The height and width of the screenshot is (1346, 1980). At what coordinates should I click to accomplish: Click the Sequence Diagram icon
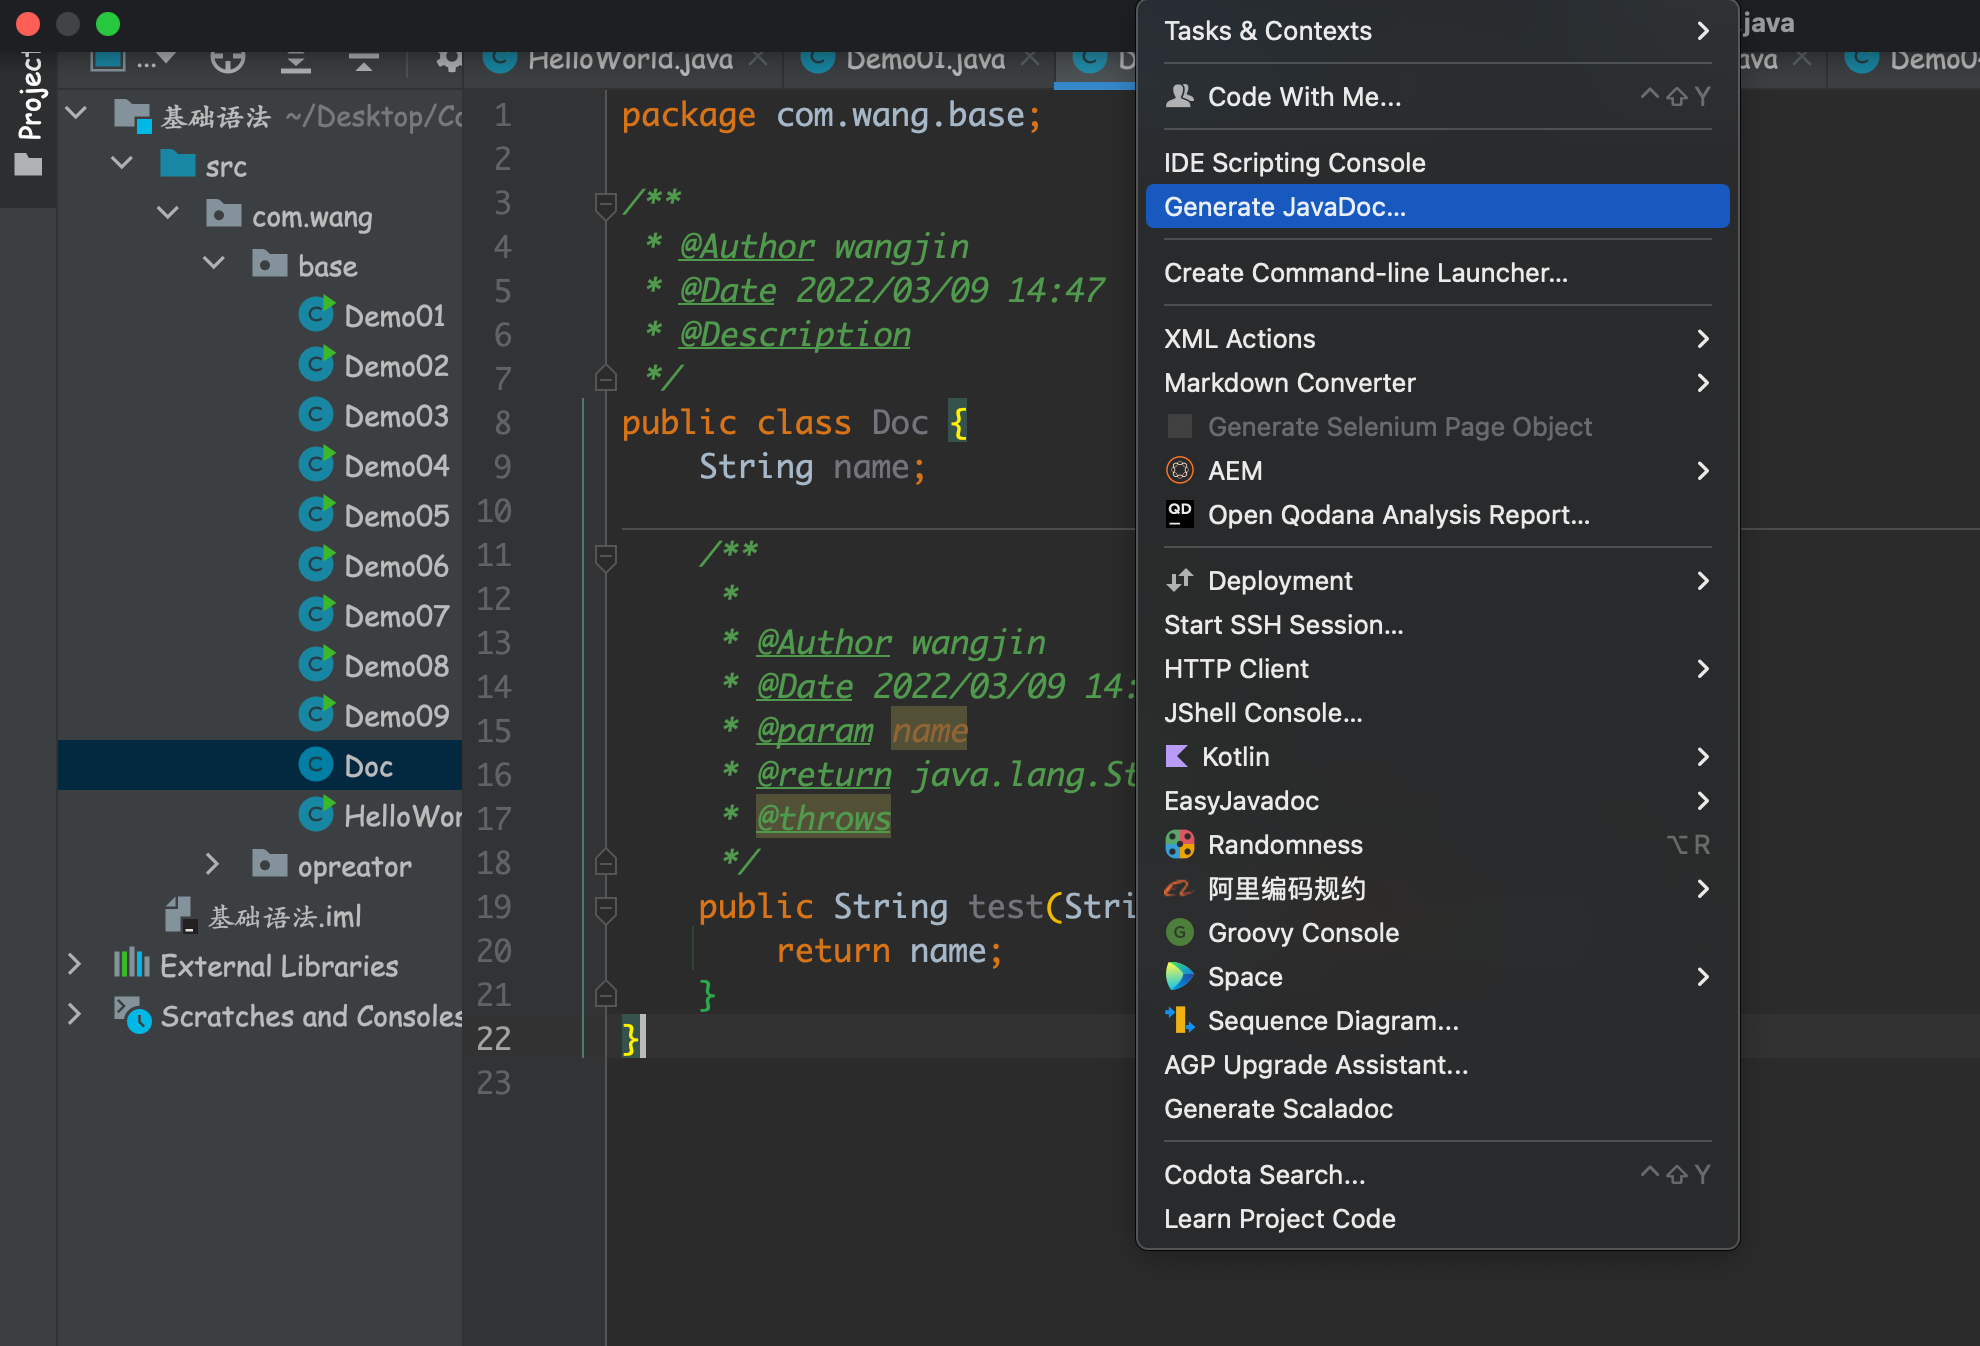(x=1180, y=1021)
